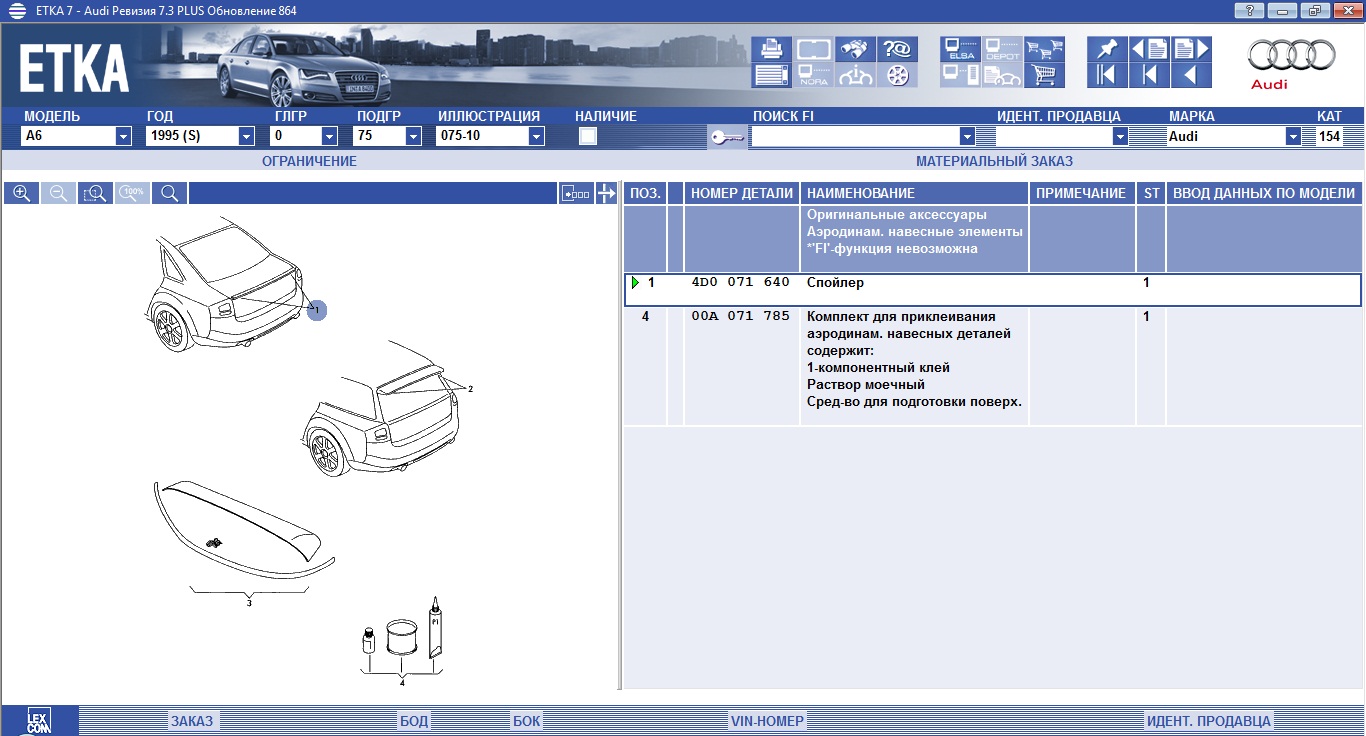This screenshot has width=1366, height=736.
Task: Expand the ИЛЛЮСТРАЦИЯ dropdown 075-10
Action: pyautogui.click(x=536, y=136)
